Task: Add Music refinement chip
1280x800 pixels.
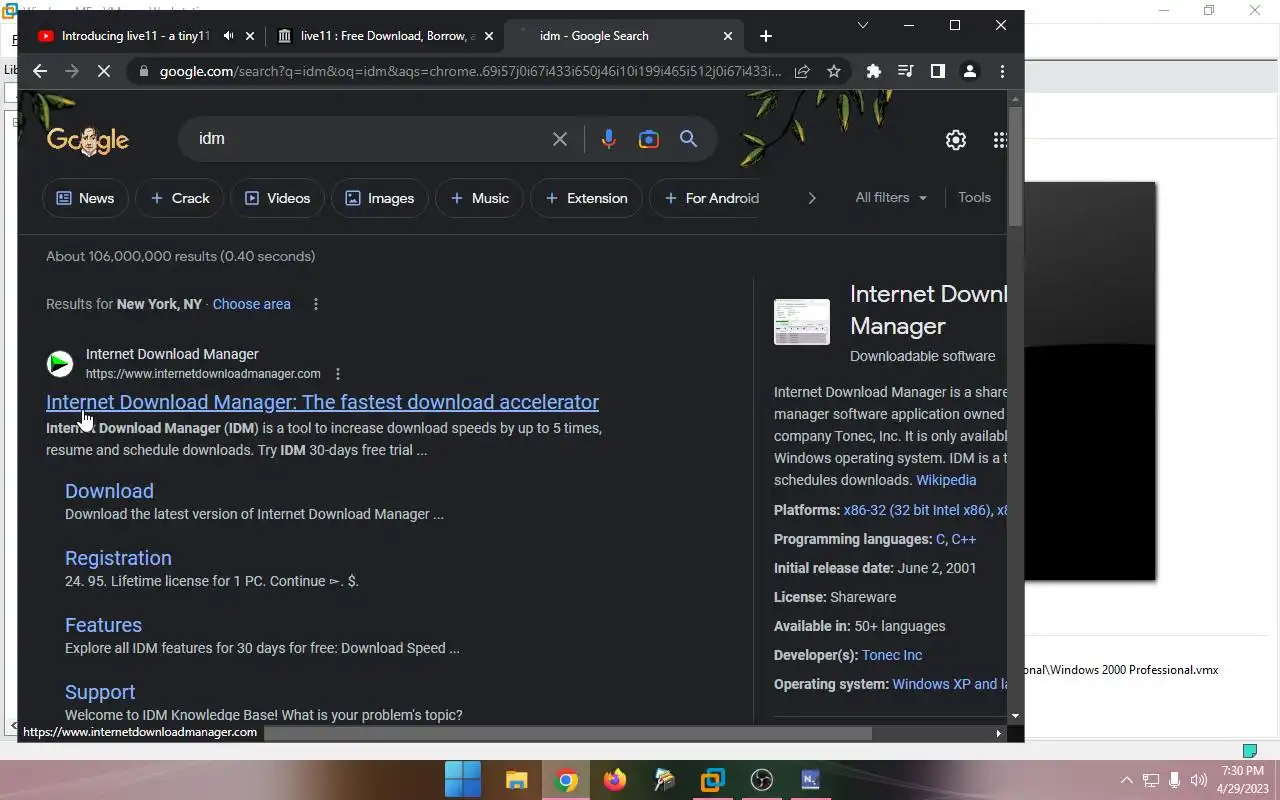Action: point(479,198)
